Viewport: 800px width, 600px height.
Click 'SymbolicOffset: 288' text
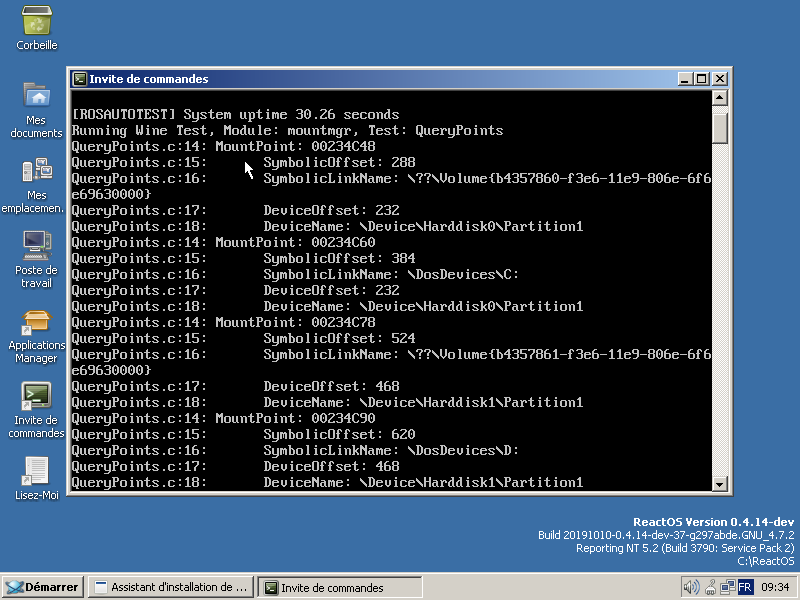click(x=339, y=162)
